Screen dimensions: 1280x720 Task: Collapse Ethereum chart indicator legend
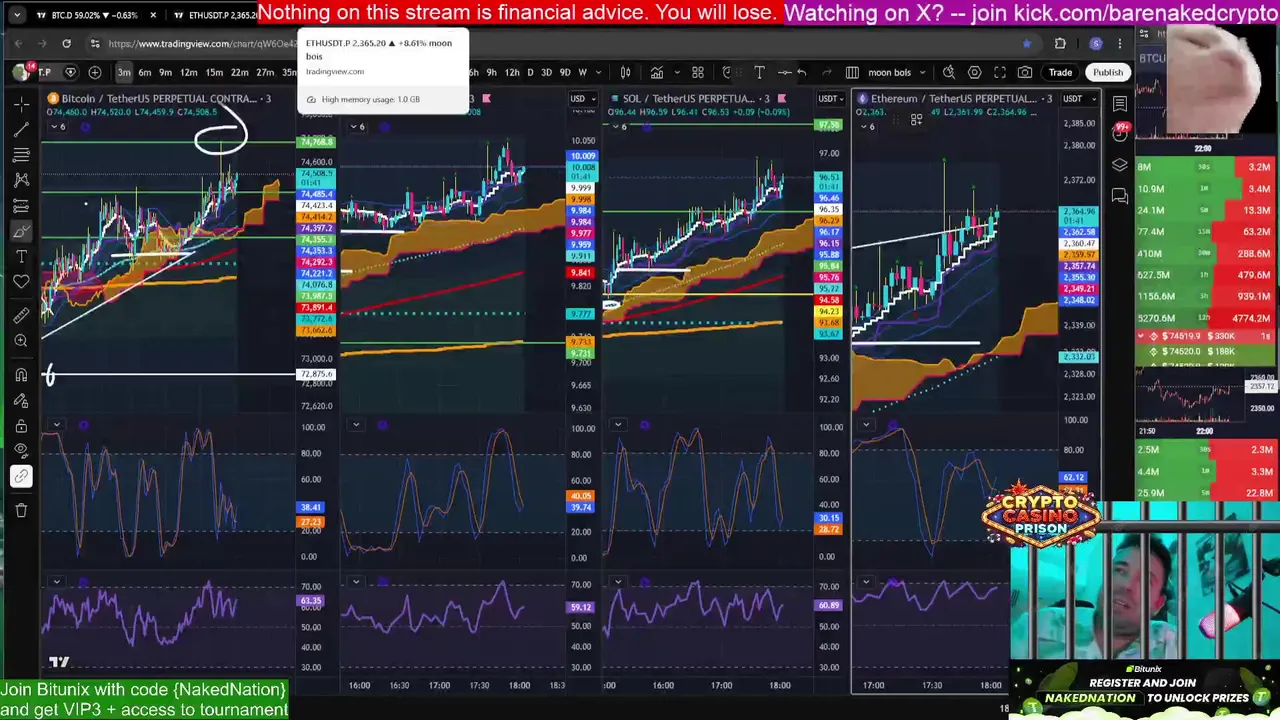pyautogui.click(x=866, y=126)
